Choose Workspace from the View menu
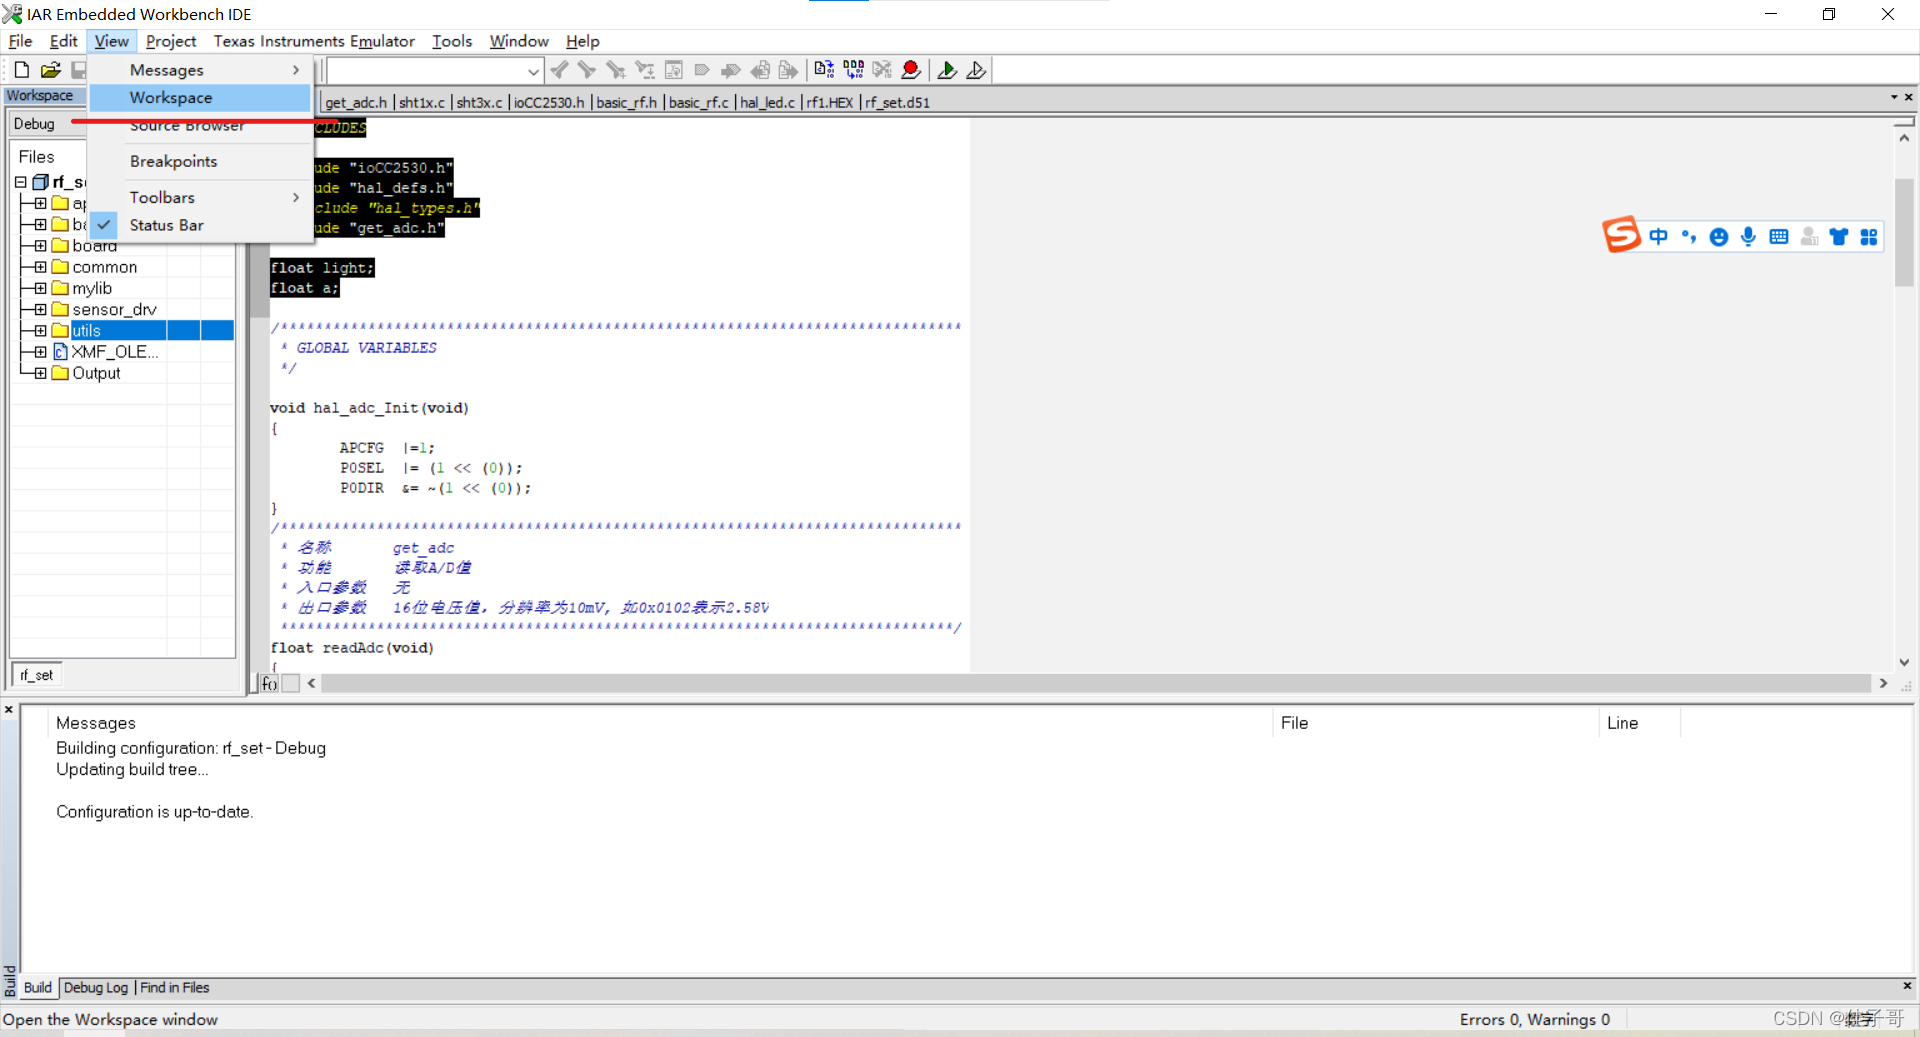 coord(201,98)
